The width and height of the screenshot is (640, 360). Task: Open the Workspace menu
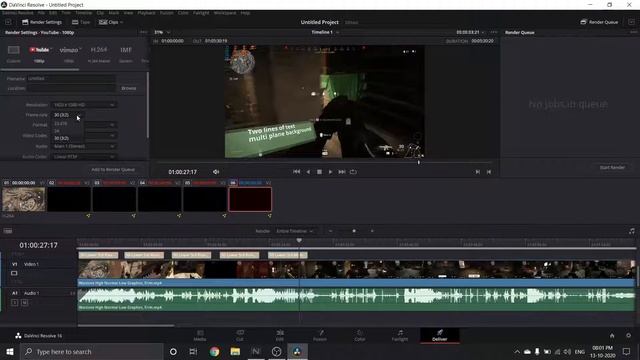225,13
